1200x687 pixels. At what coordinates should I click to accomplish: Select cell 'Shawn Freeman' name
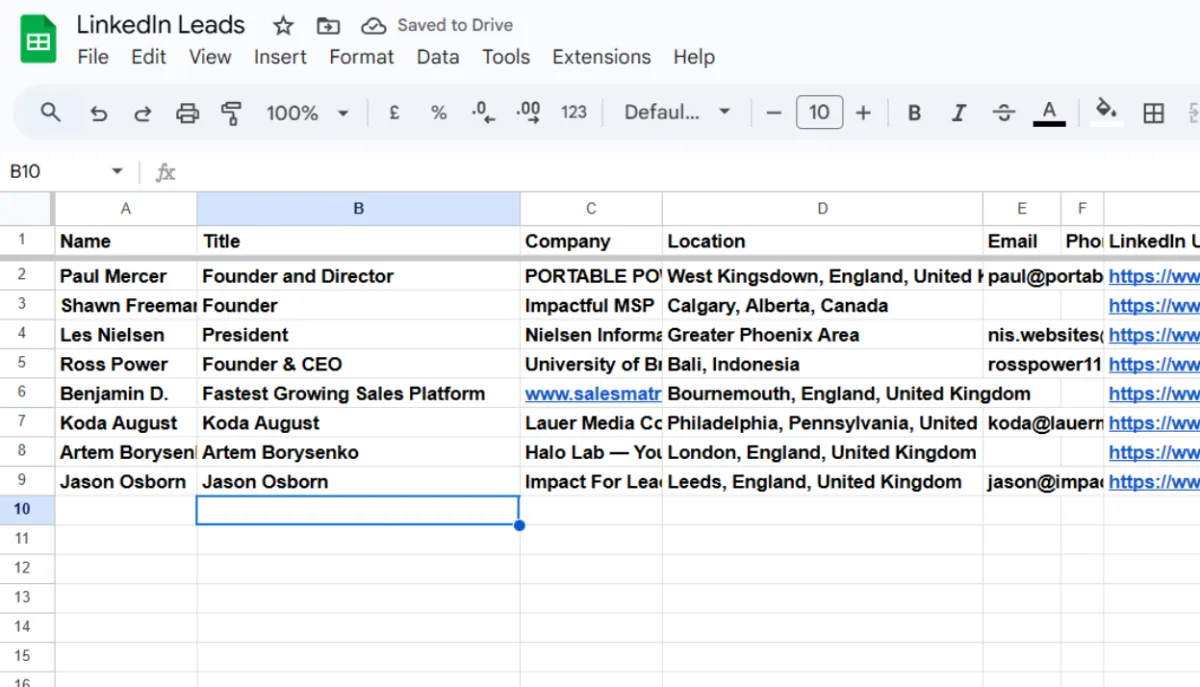click(126, 306)
